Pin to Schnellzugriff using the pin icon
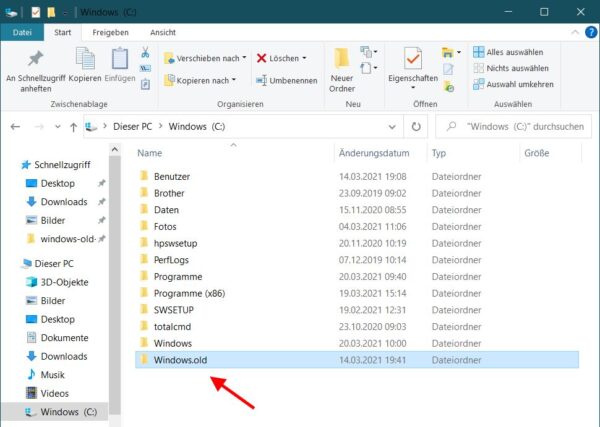The width and height of the screenshot is (600, 427). click(36, 59)
